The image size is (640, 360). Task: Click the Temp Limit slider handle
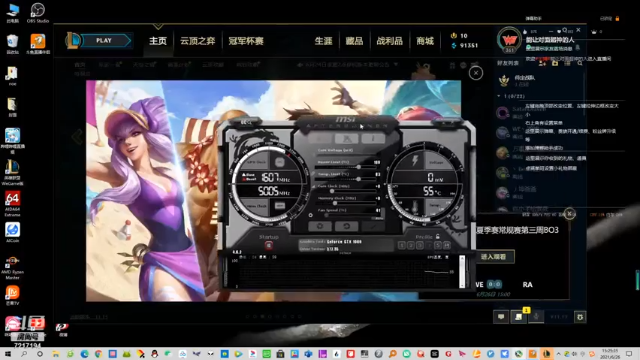(359, 179)
